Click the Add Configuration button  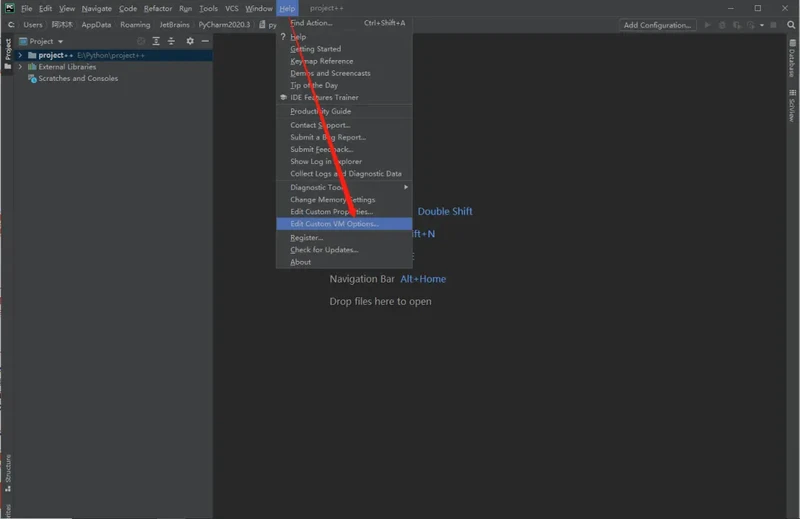click(656, 25)
